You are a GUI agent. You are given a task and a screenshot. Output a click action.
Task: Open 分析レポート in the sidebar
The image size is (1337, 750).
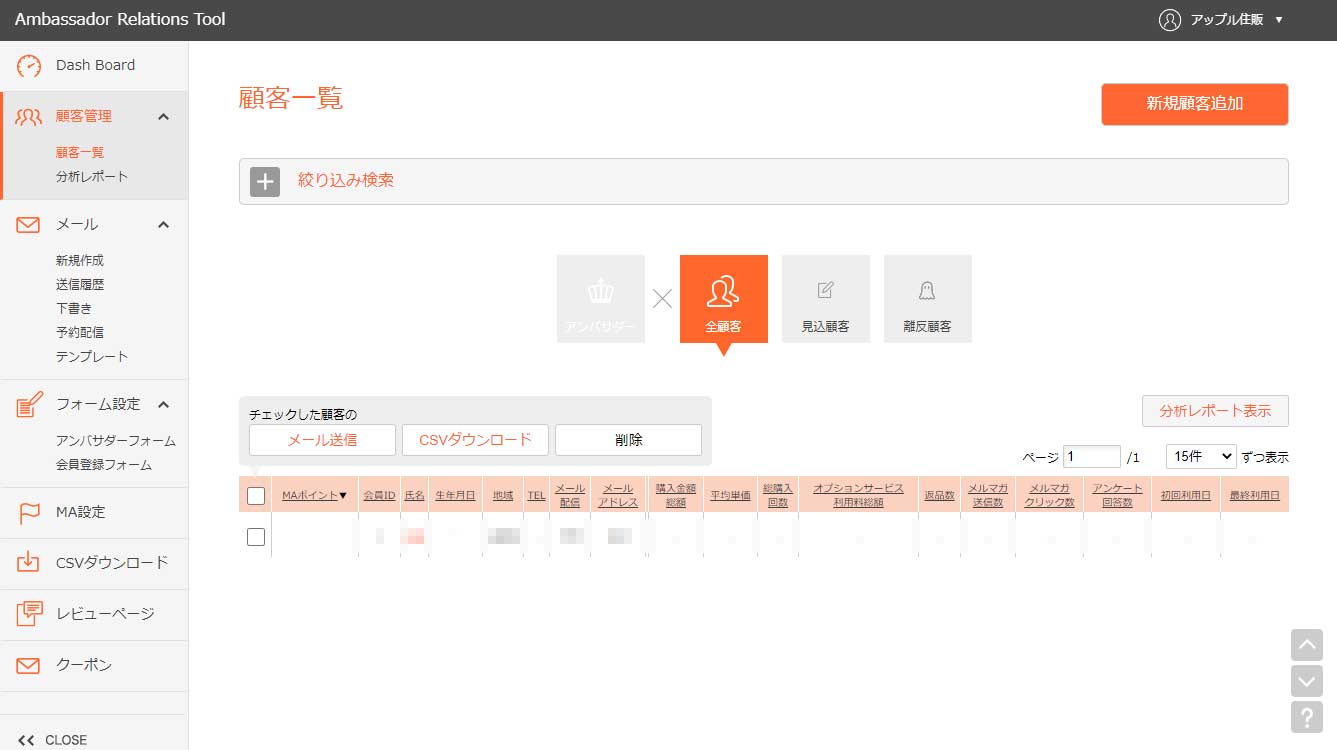[92, 177]
